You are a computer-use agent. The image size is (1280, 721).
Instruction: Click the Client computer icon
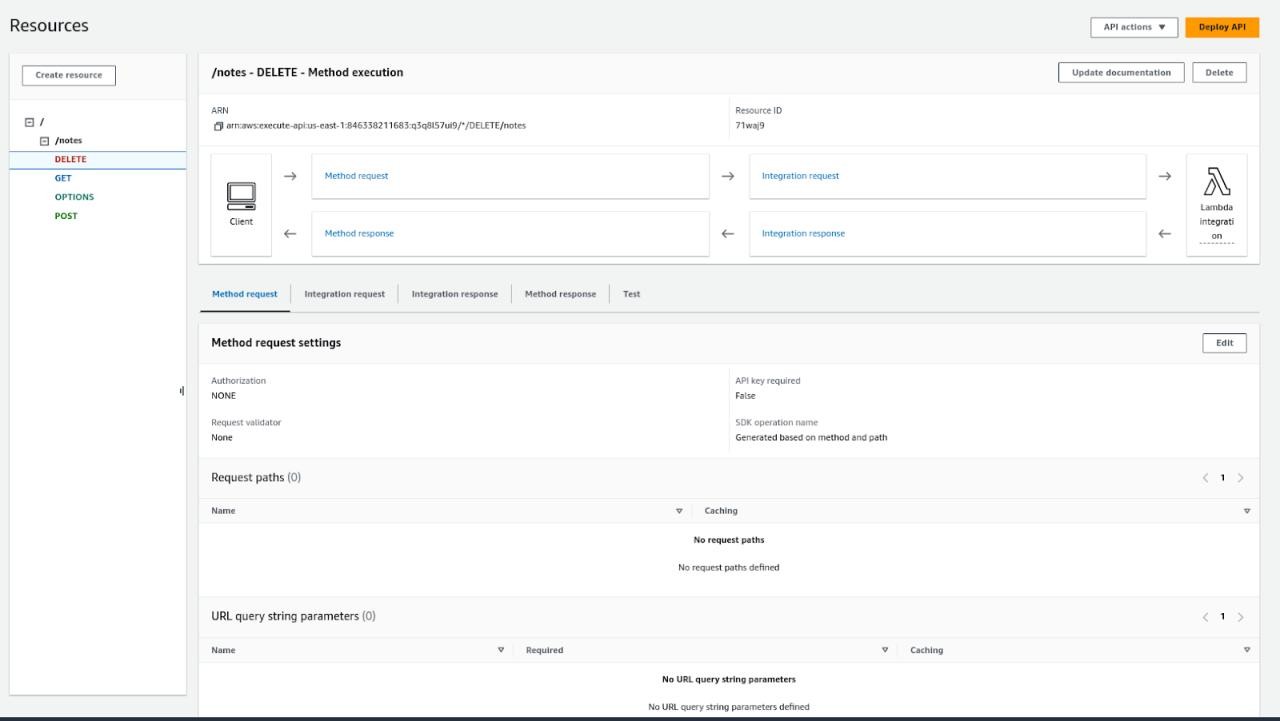click(241, 195)
